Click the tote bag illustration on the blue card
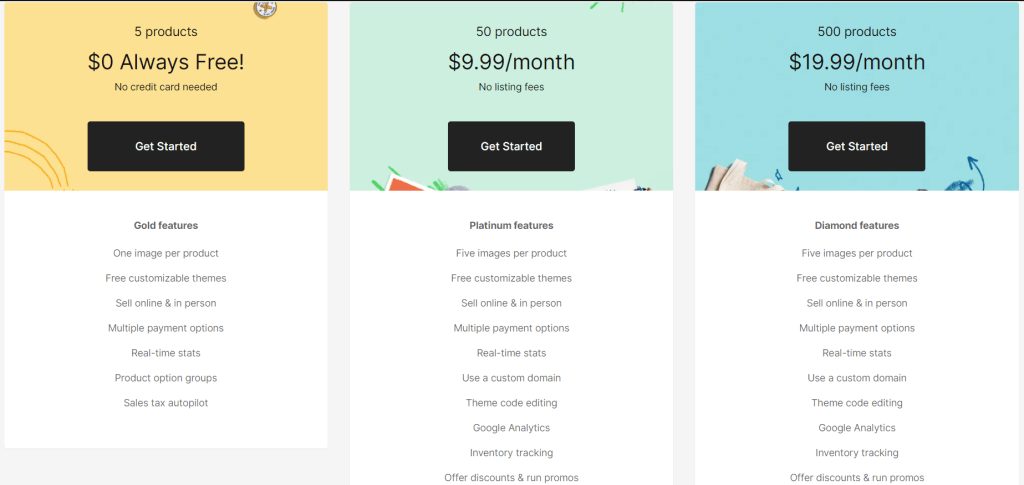This screenshot has height=485, width=1024. tap(735, 177)
